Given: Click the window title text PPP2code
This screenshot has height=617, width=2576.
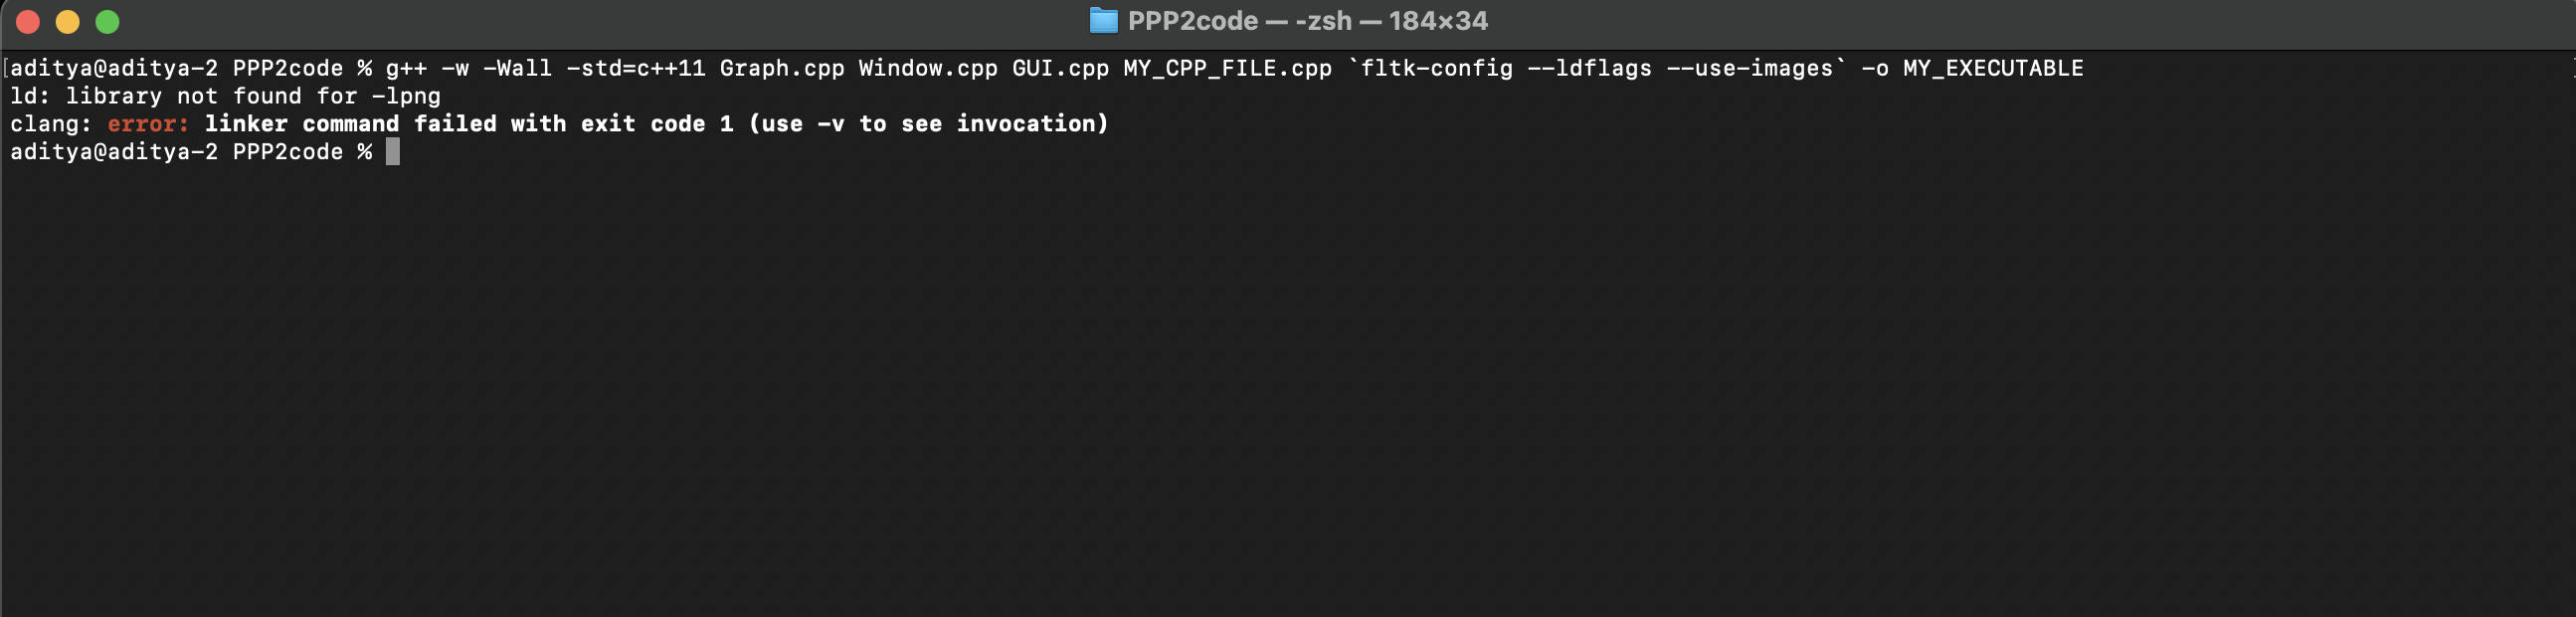Looking at the screenshot, I should tap(1192, 21).
